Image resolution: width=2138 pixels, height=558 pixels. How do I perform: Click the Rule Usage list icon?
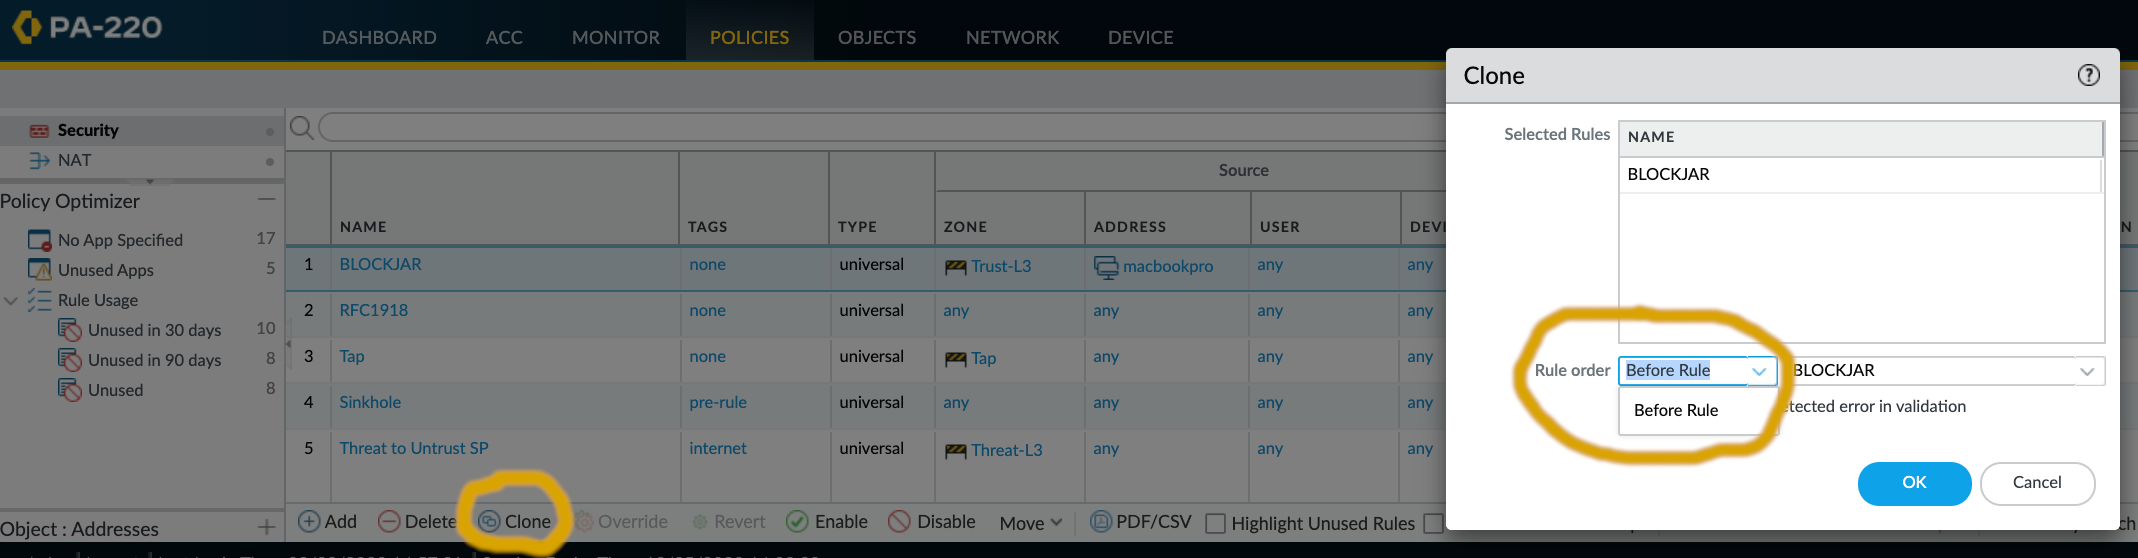(39, 300)
